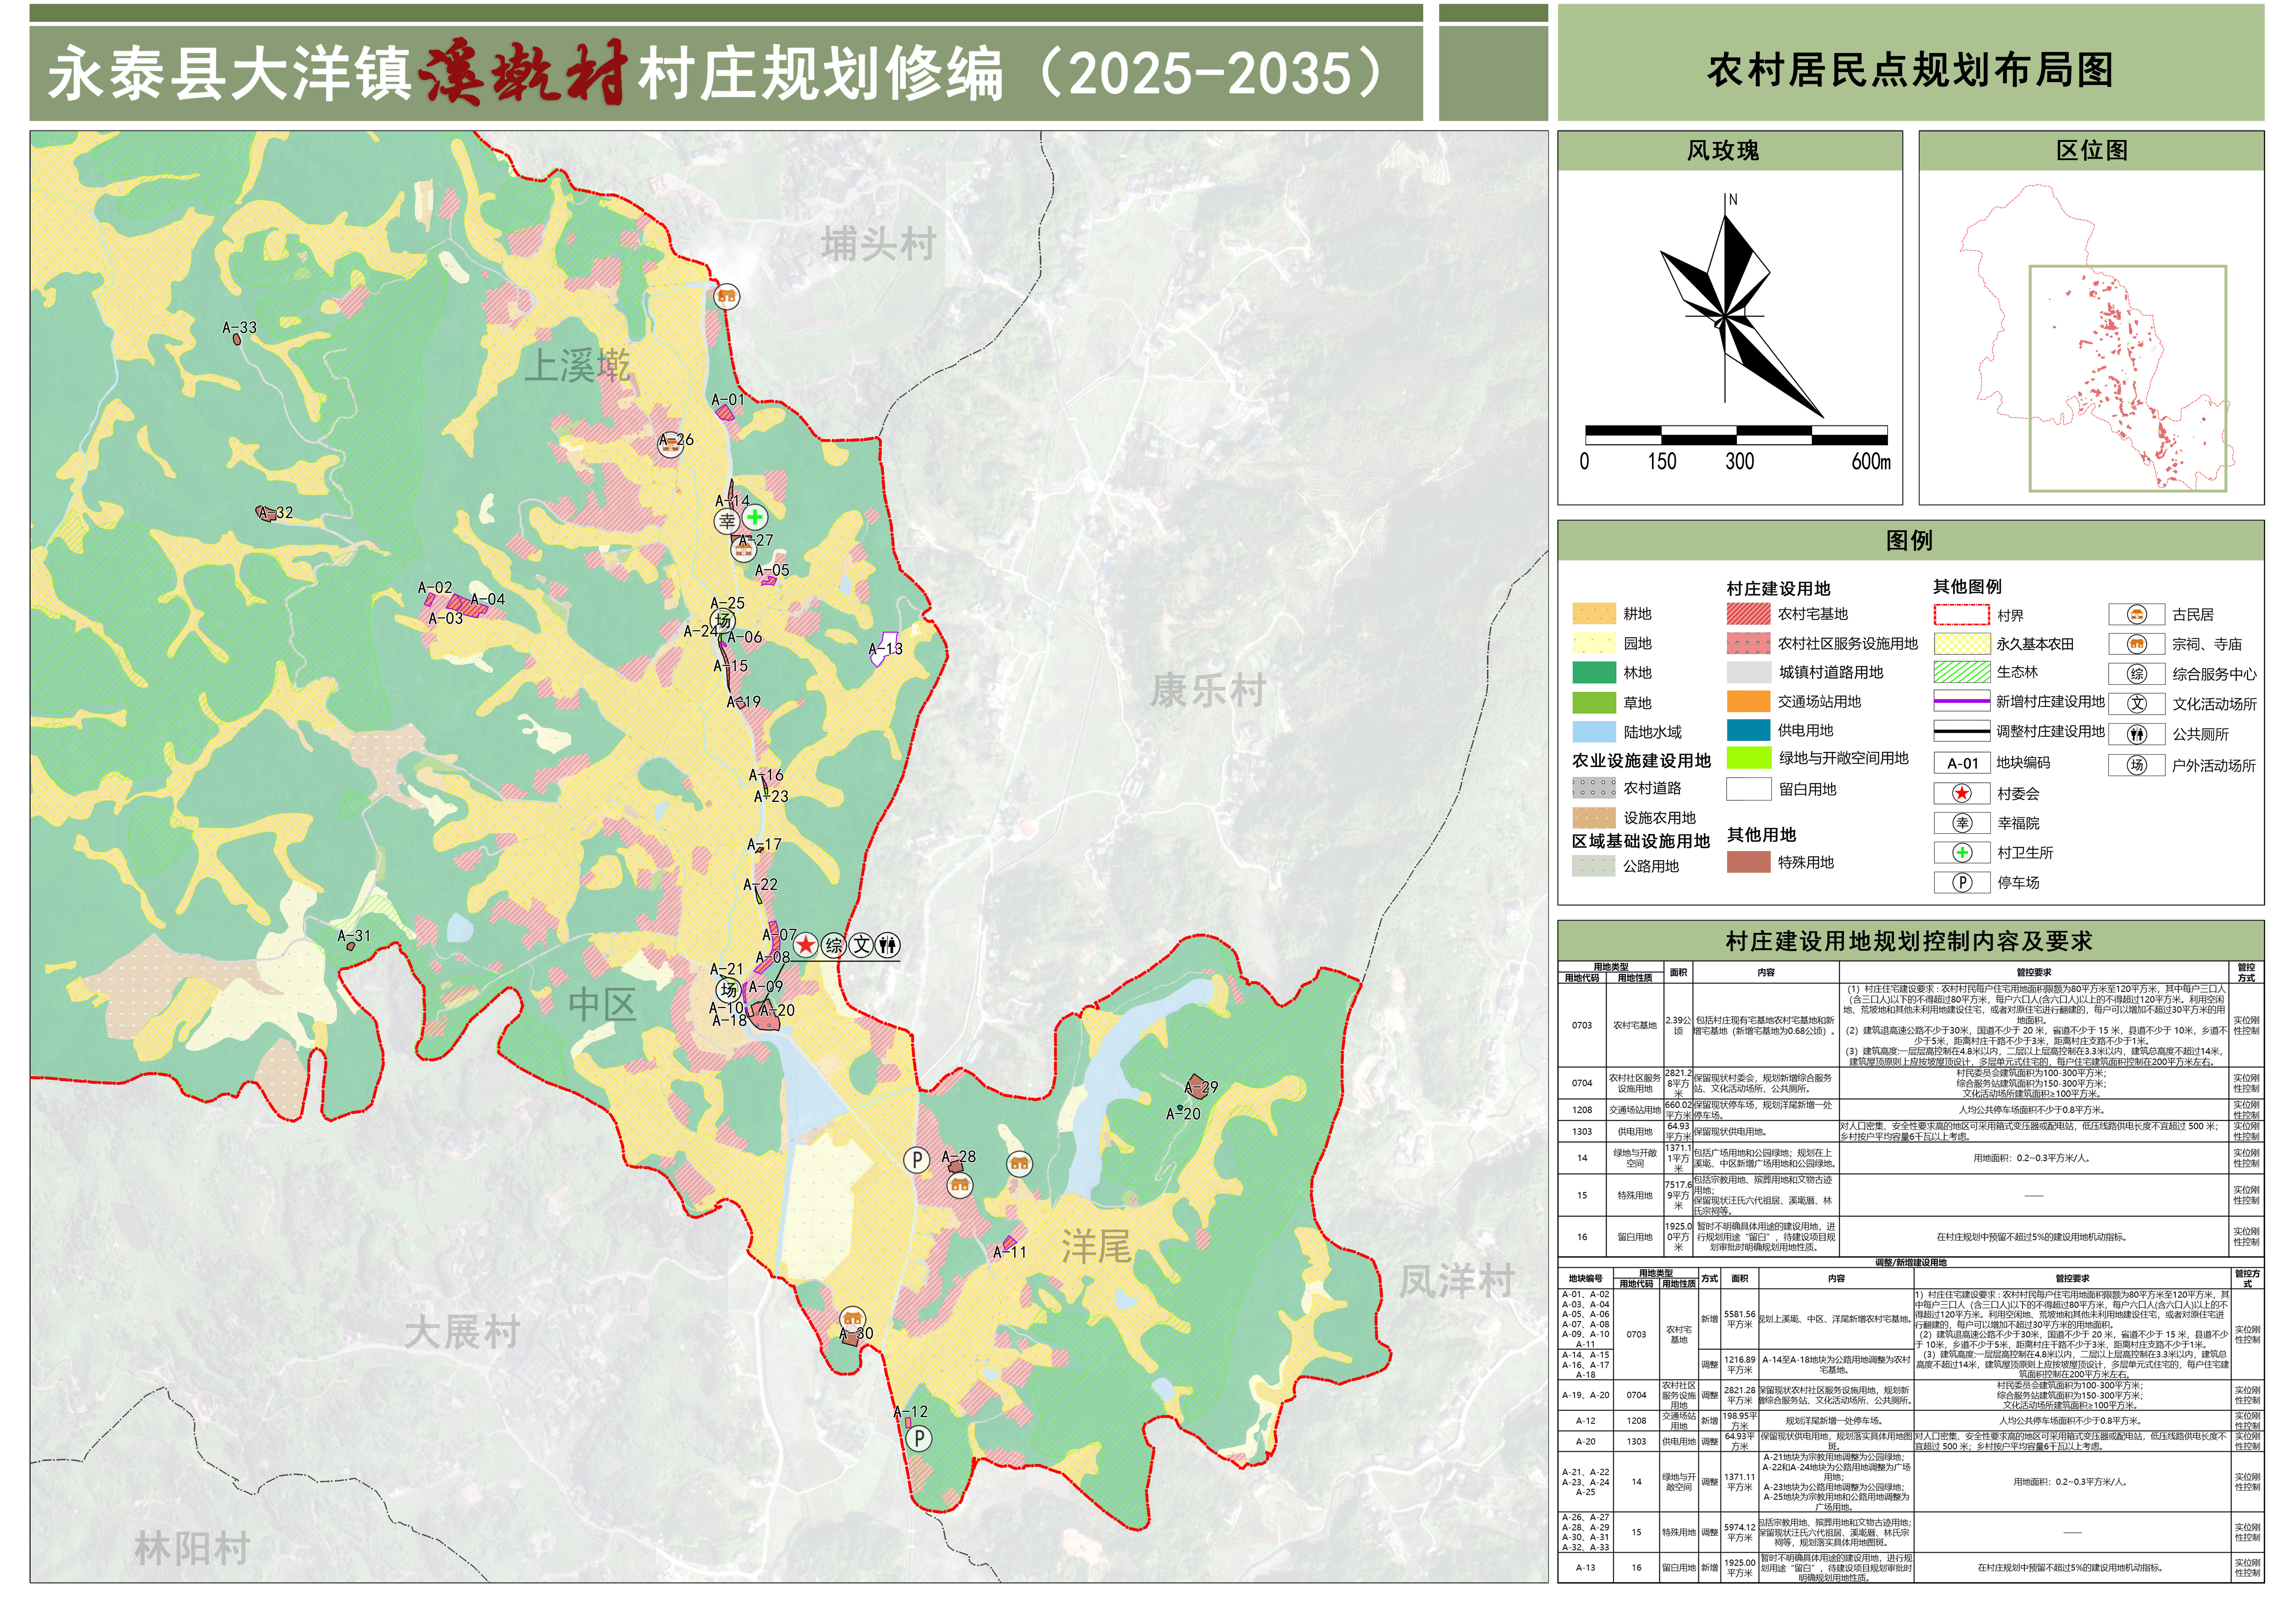The width and height of the screenshot is (2296, 1621).
Task: Click the A-01 地块编码 legend box
Action: tap(1962, 763)
